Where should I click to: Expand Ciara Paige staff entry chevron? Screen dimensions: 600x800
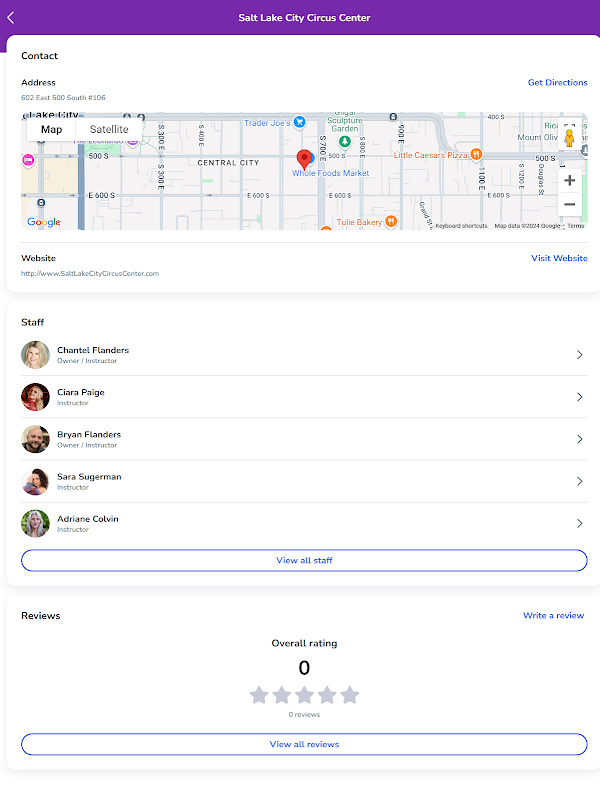coord(580,397)
